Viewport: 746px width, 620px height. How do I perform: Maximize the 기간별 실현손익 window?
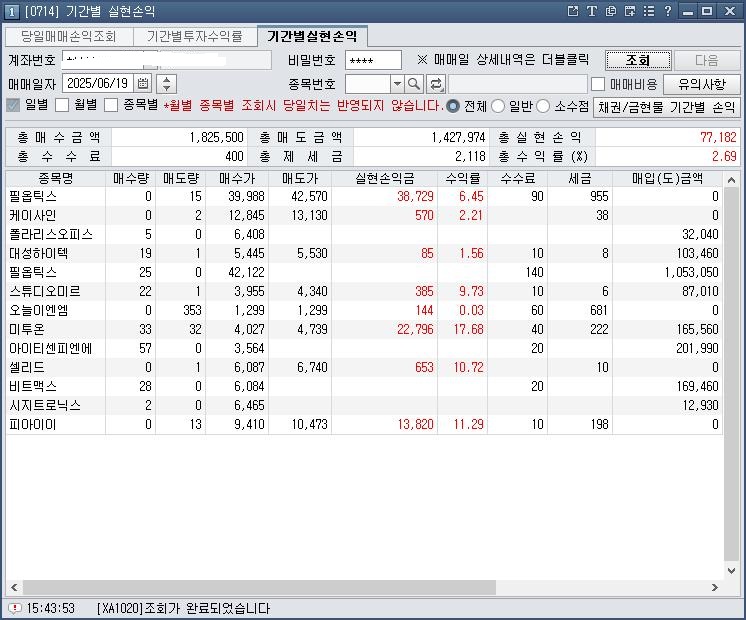(707, 11)
